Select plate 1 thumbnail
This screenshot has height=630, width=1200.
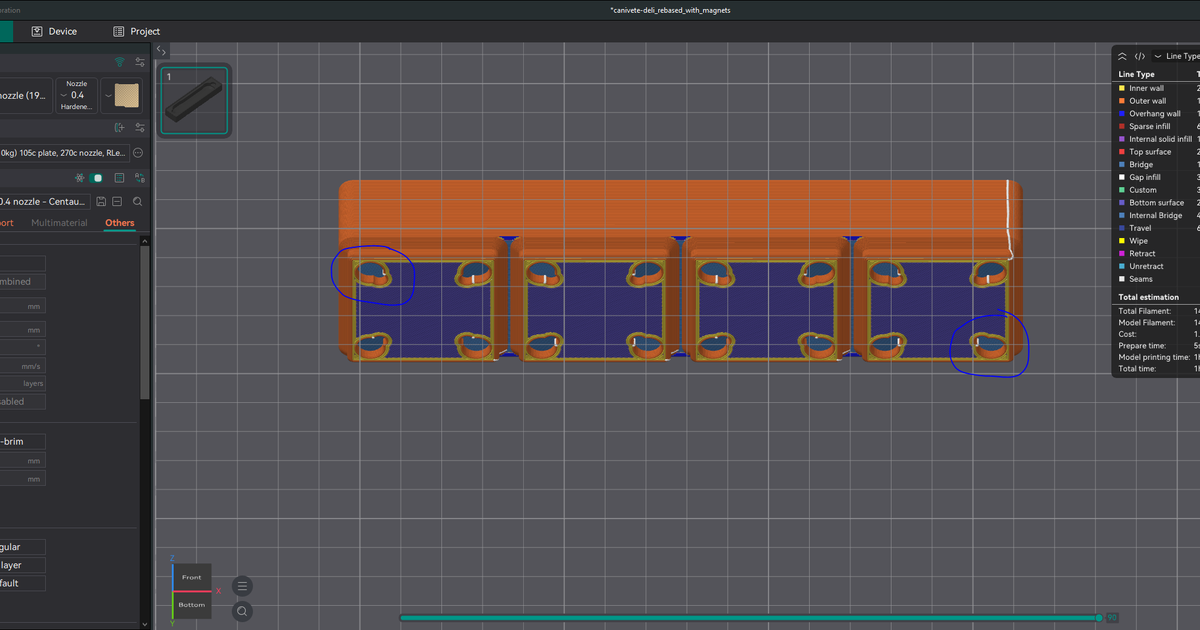(x=195, y=100)
